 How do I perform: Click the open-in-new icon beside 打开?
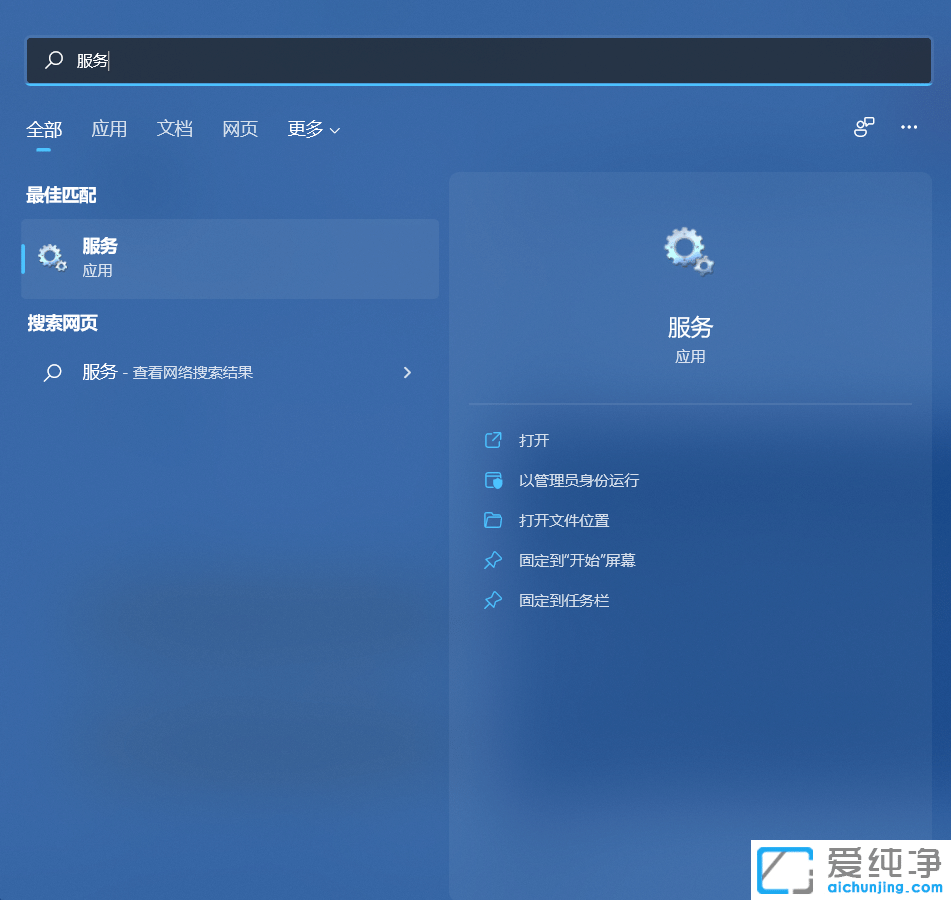493,440
